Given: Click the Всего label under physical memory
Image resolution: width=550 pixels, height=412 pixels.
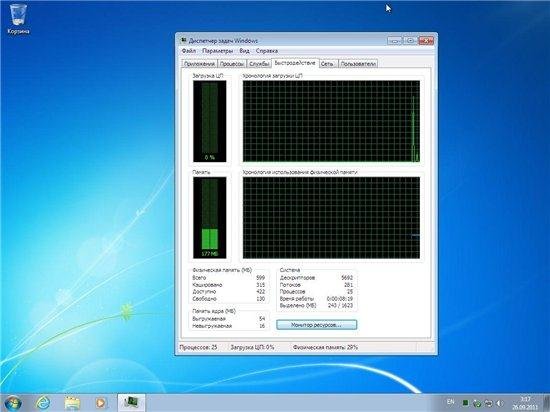Looking at the screenshot, I should click(x=199, y=277).
